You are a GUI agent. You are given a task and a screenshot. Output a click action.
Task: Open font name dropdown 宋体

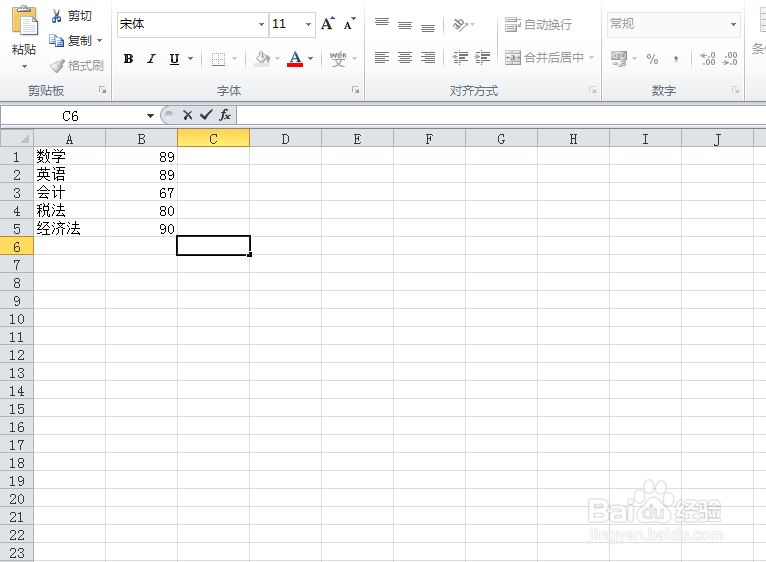pos(261,24)
